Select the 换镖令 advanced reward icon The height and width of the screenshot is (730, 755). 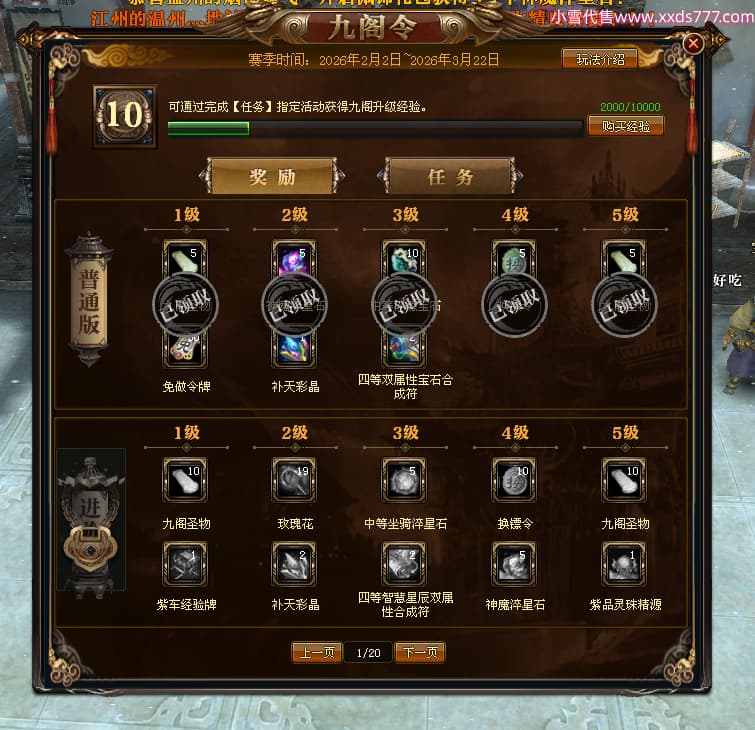pos(514,480)
